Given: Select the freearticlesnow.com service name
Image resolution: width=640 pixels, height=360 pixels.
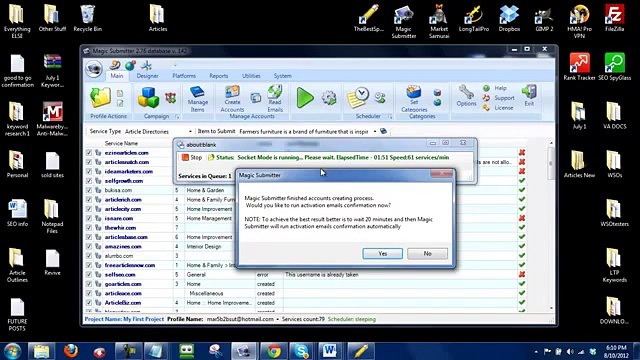Looking at the screenshot, I should coord(130,265).
